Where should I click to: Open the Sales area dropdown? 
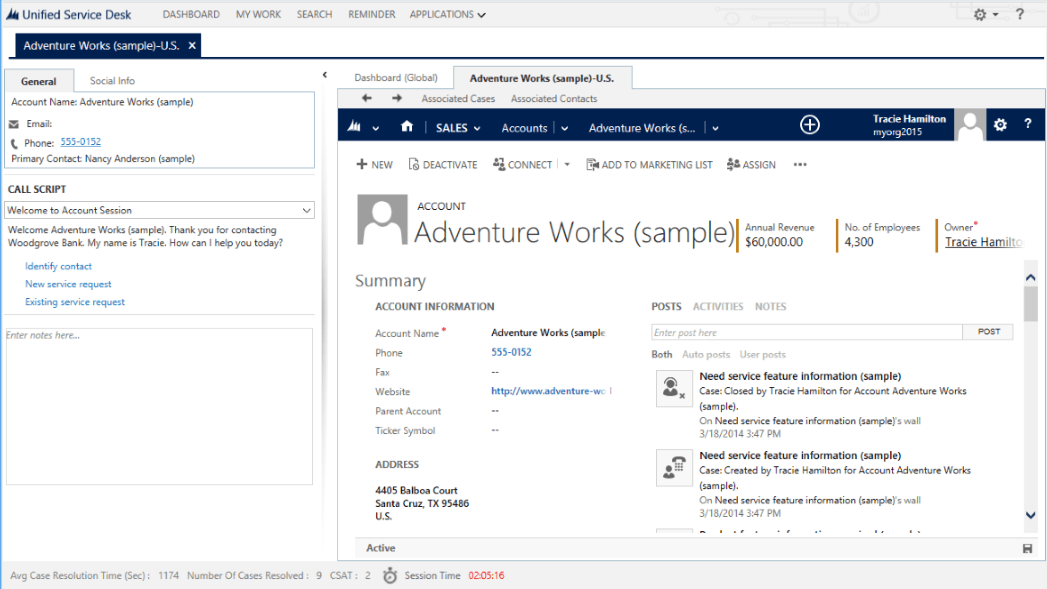click(x=458, y=128)
